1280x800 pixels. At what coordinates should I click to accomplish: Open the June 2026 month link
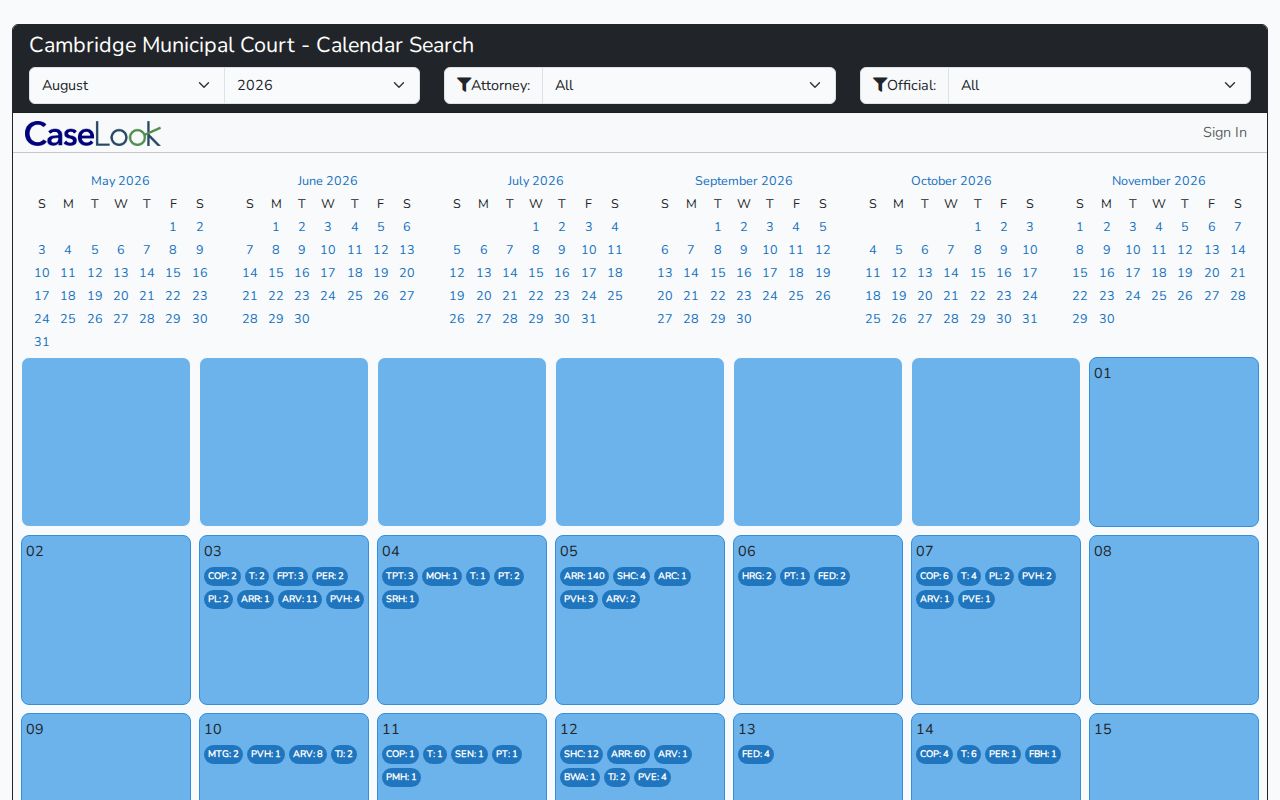coord(327,181)
